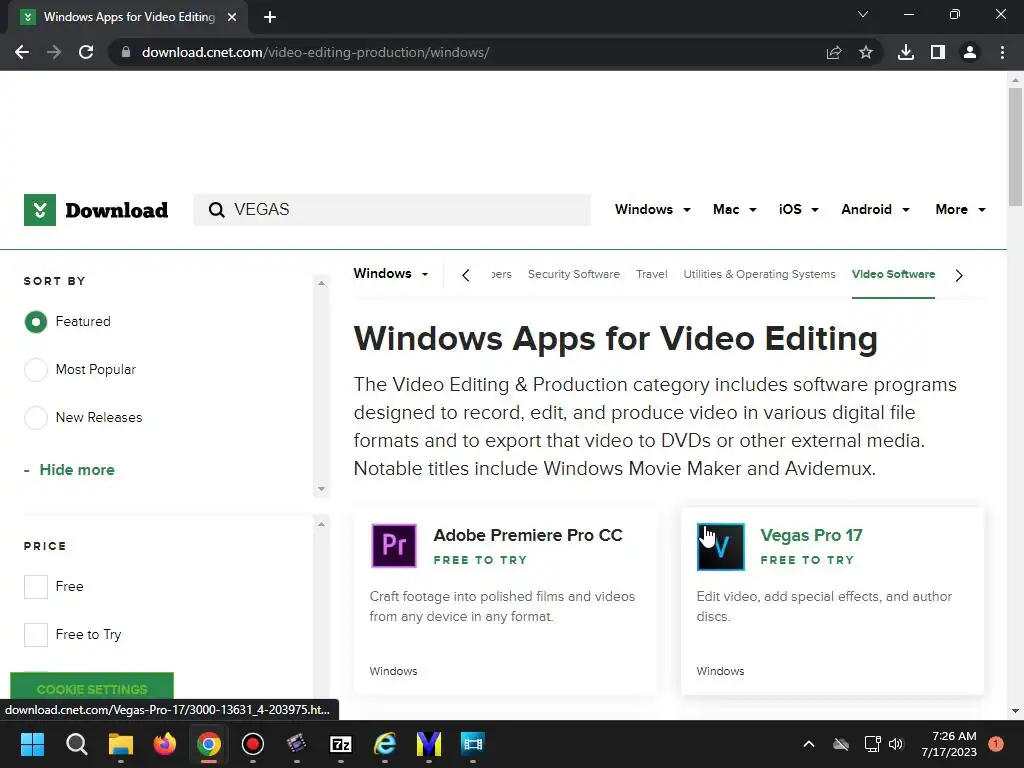
Task: Select the Video Software tab
Action: 893,274
